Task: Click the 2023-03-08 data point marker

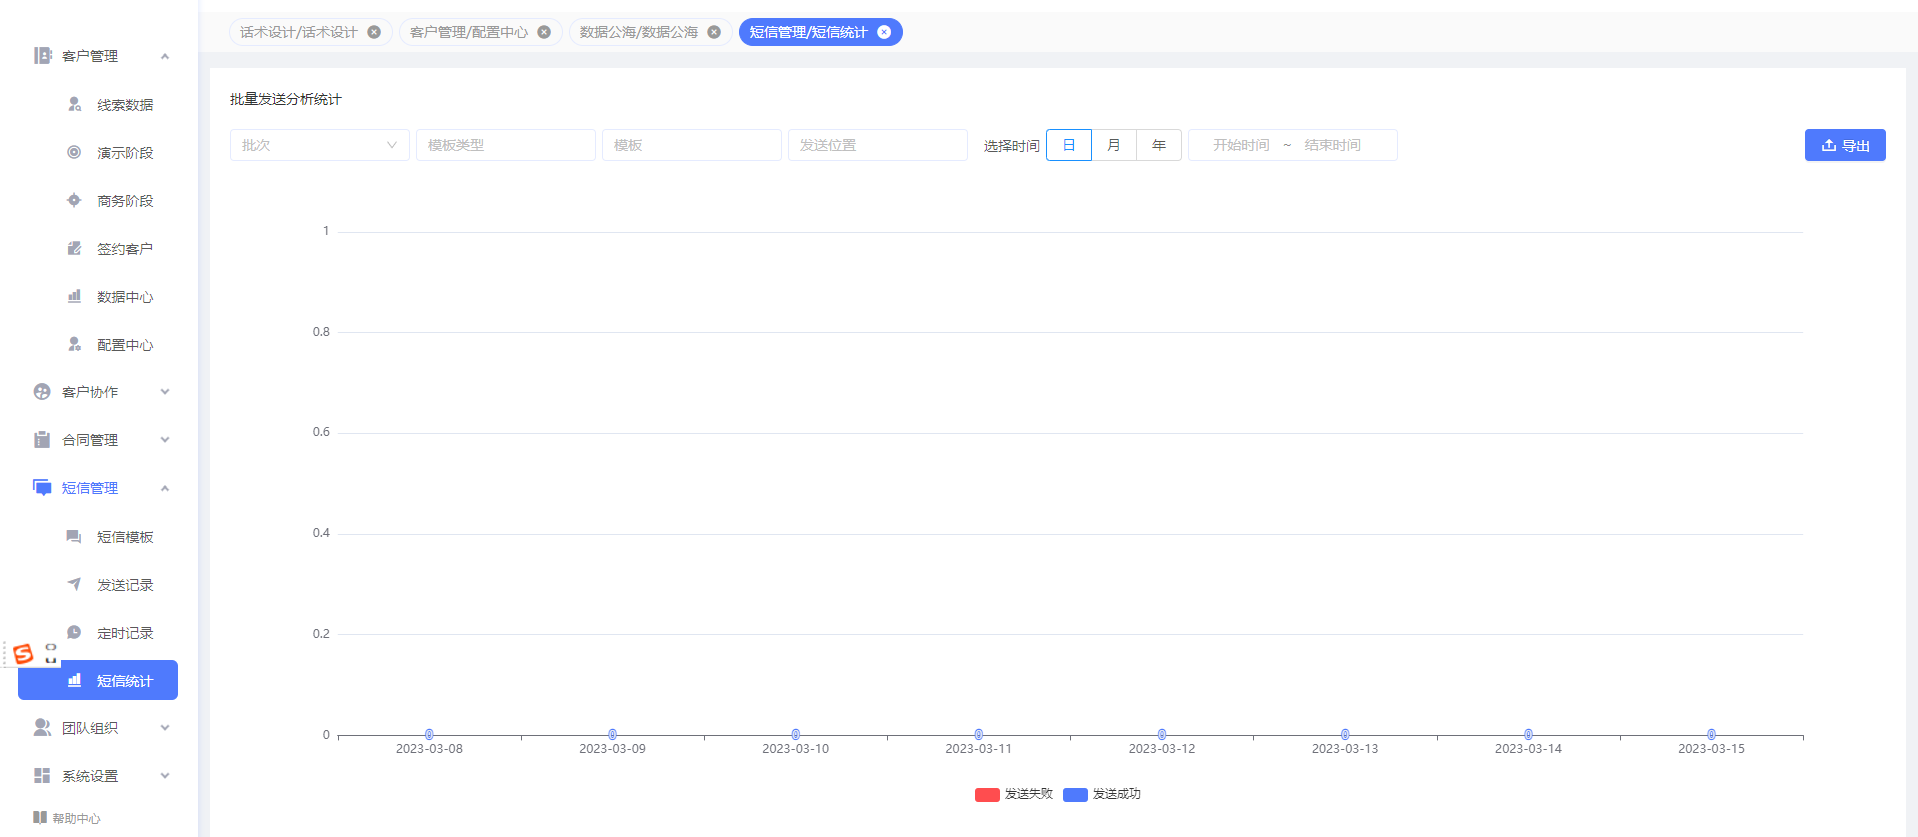Action: [x=429, y=734]
